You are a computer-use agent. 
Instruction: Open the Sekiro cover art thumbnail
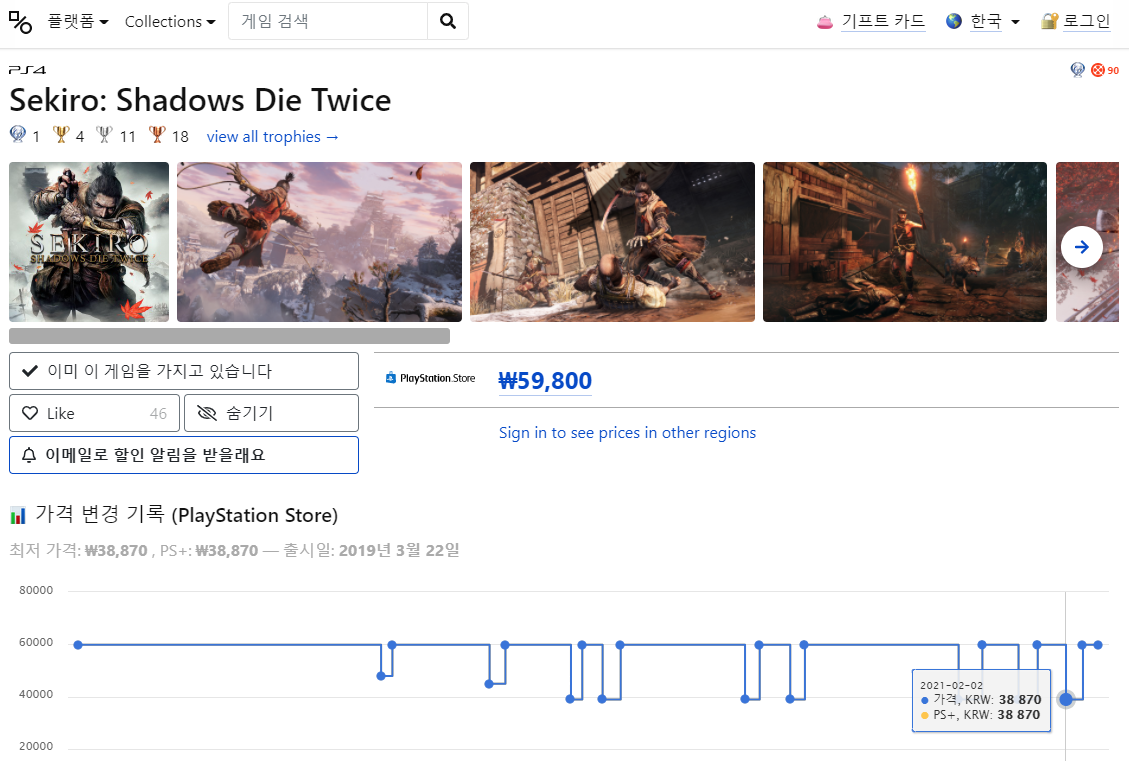point(89,242)
